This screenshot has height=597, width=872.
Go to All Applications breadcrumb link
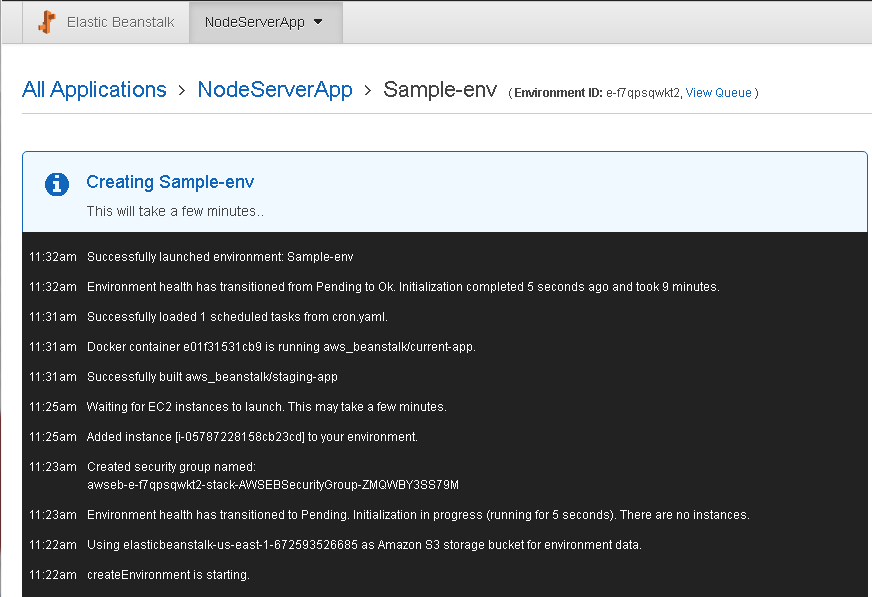pos(94,89)
